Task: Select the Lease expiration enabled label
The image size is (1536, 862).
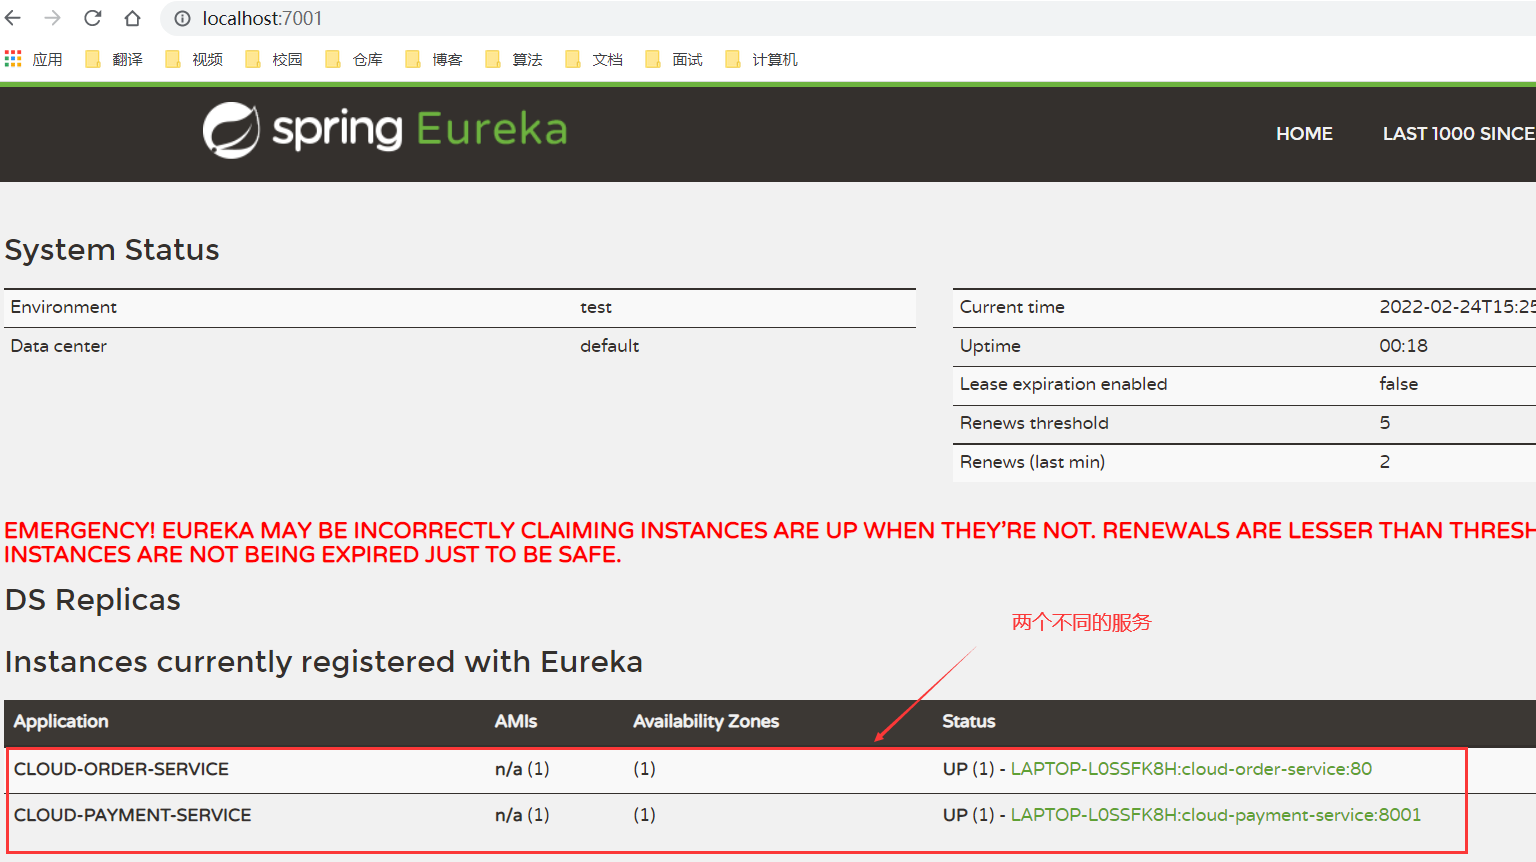Action: tap(1064, 384)
